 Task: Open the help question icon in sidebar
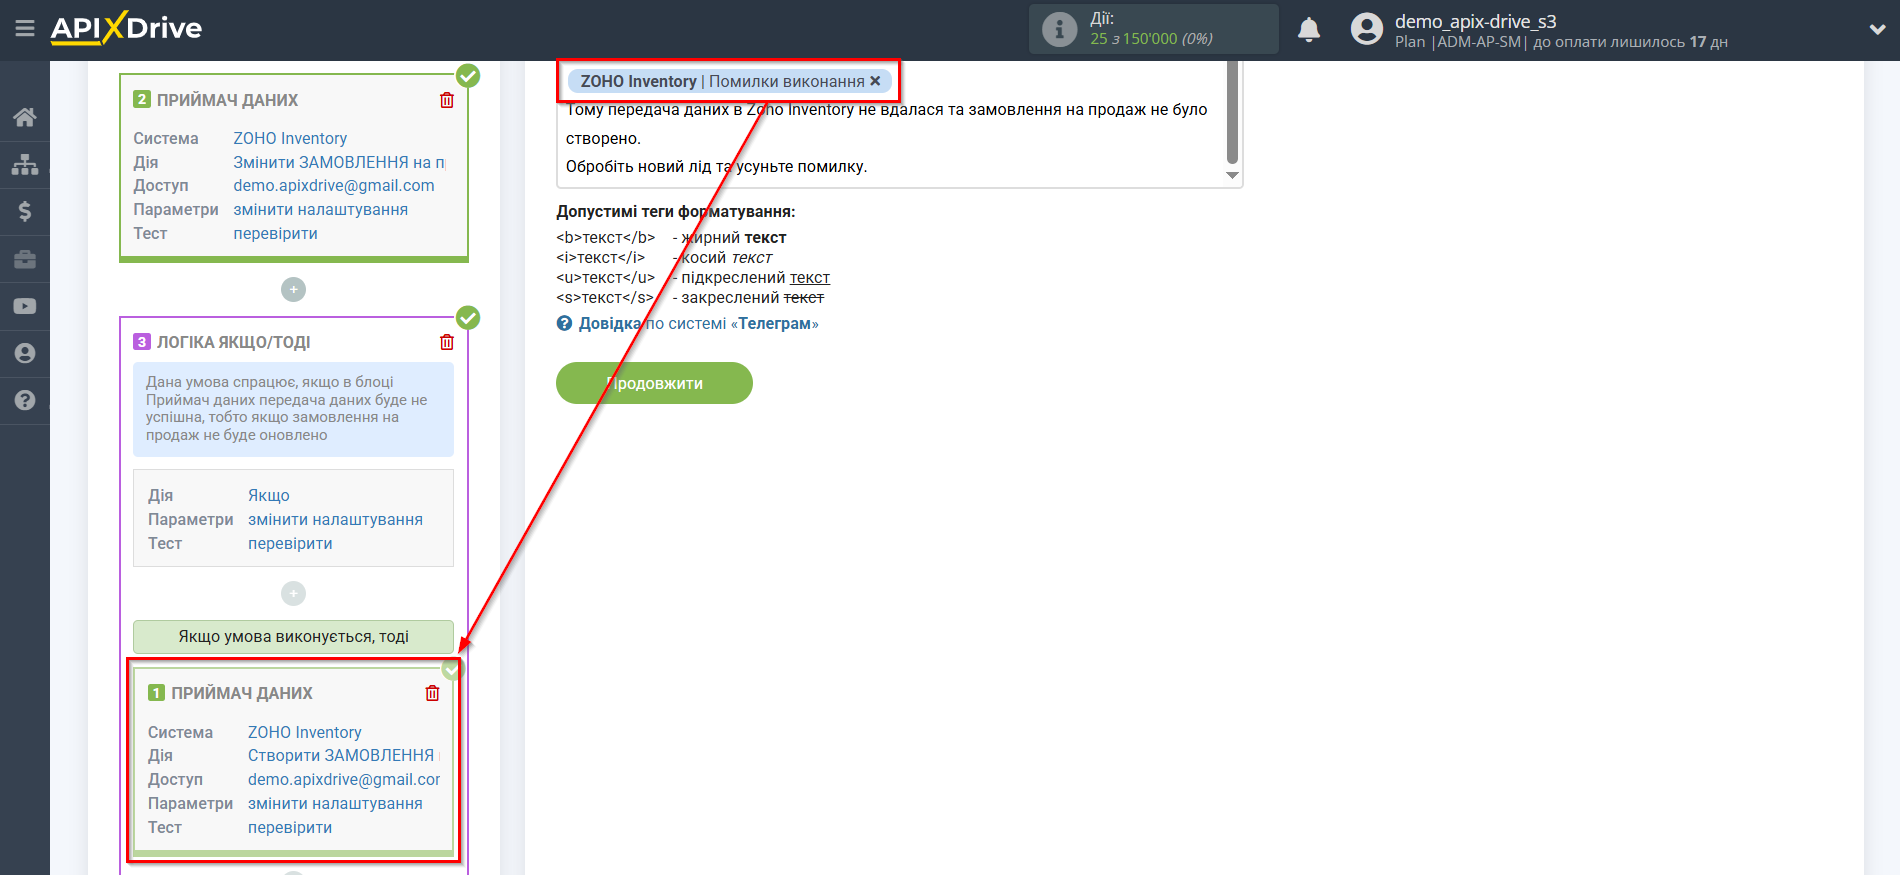(25, 400)
